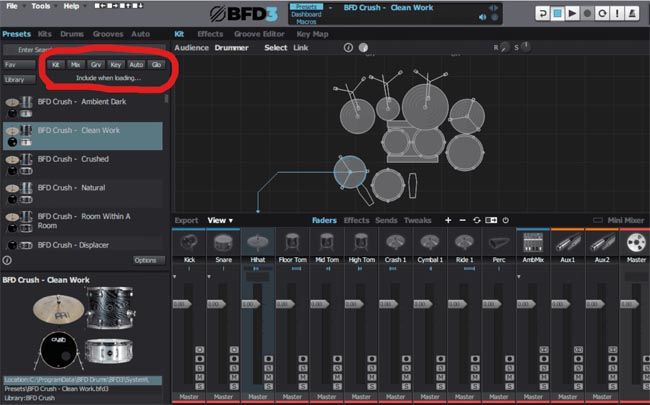Select the Cymbal 1 channel icon
The height and width of the screenshot is (405, 650).
(x=430, y=243)
